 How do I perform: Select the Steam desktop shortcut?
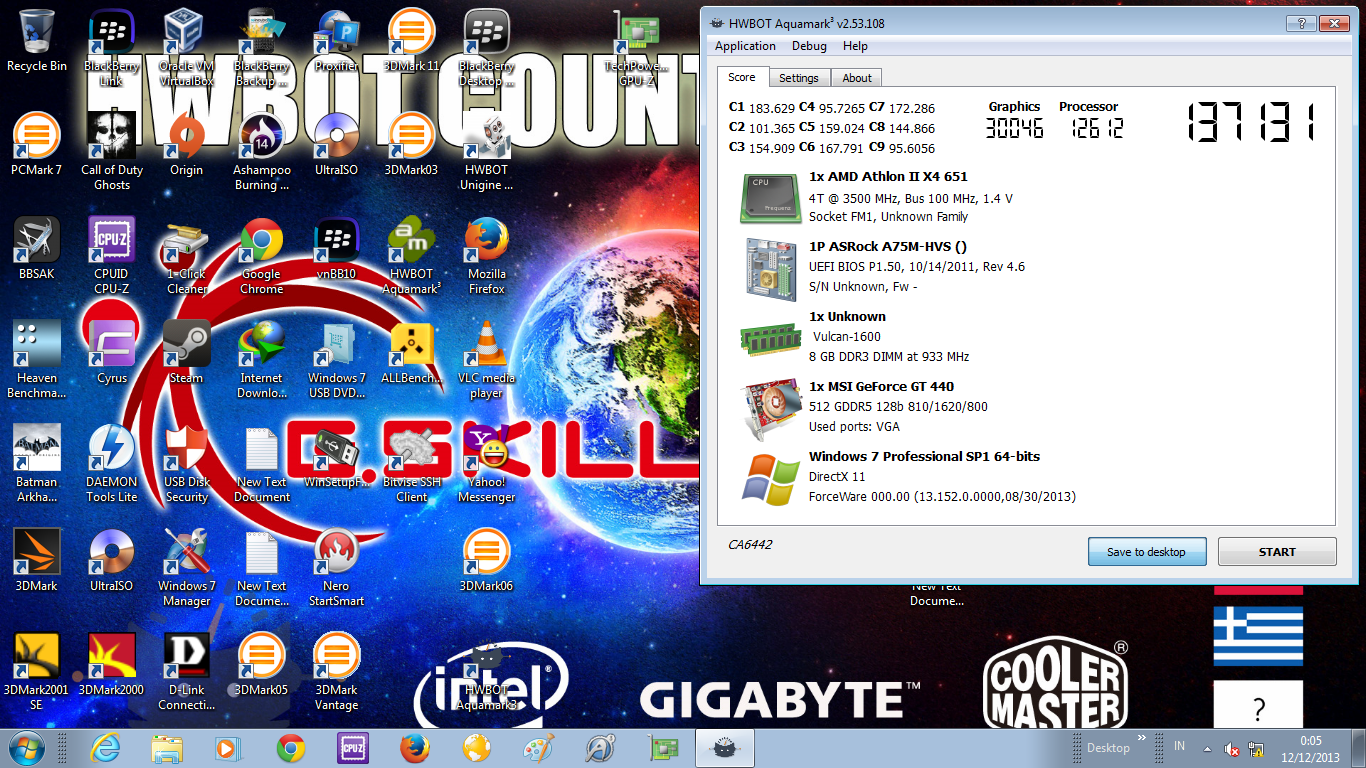pyautogui.click(x=186, y=352)
